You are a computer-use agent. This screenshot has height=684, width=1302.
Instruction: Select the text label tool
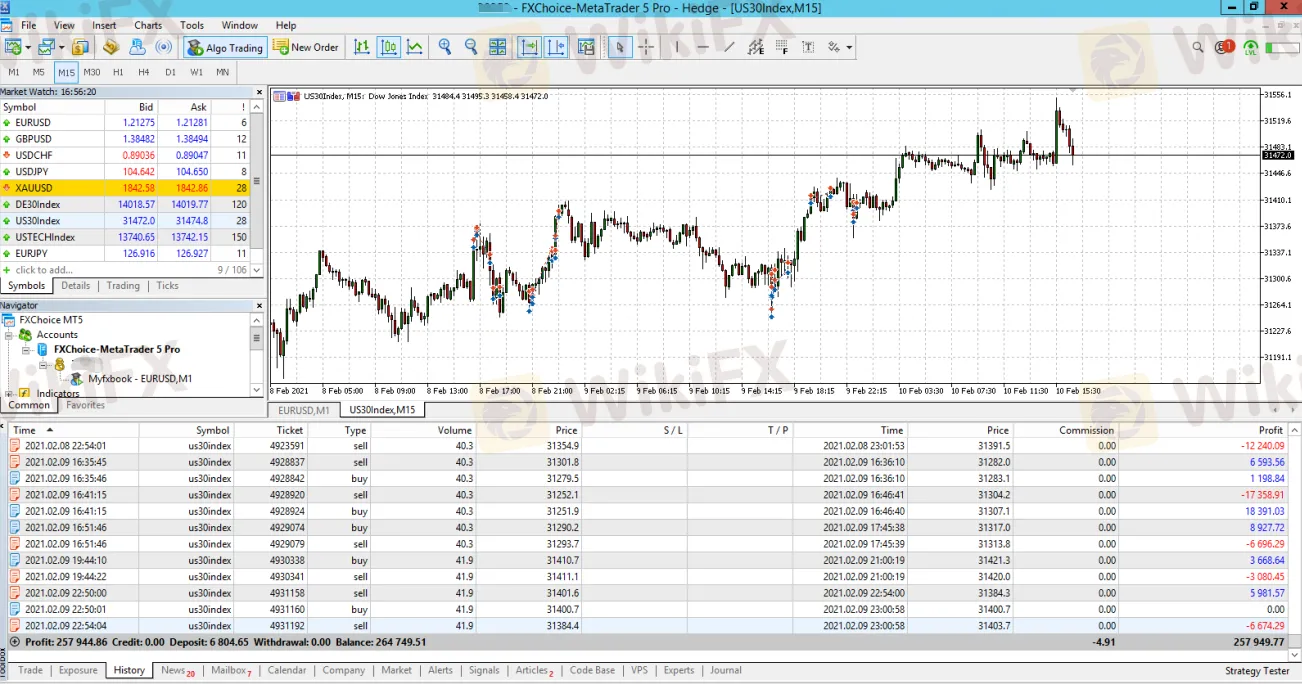point(807,47)
